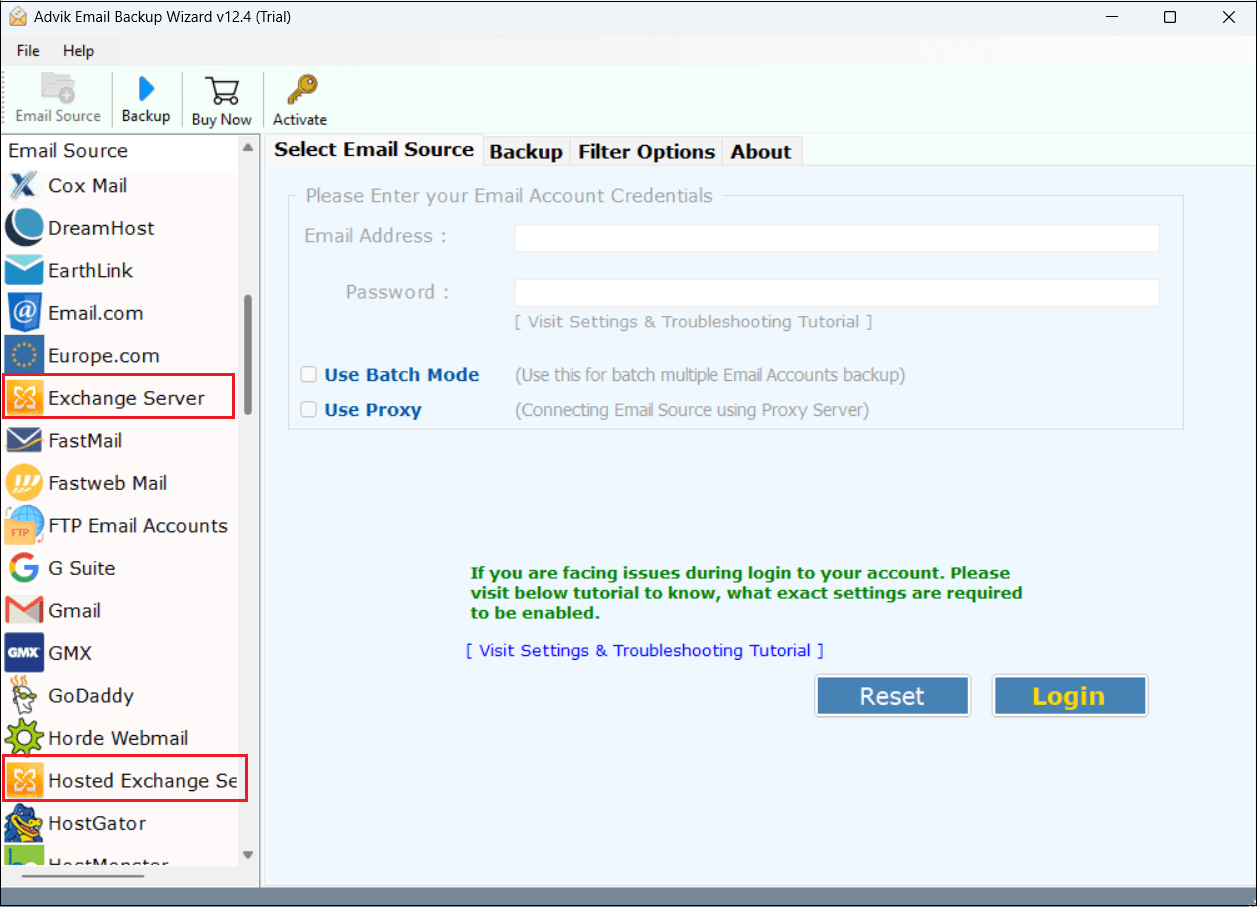Select the Horde Webmail gear icon
The image size is (1257, 907).
(23, 738)
